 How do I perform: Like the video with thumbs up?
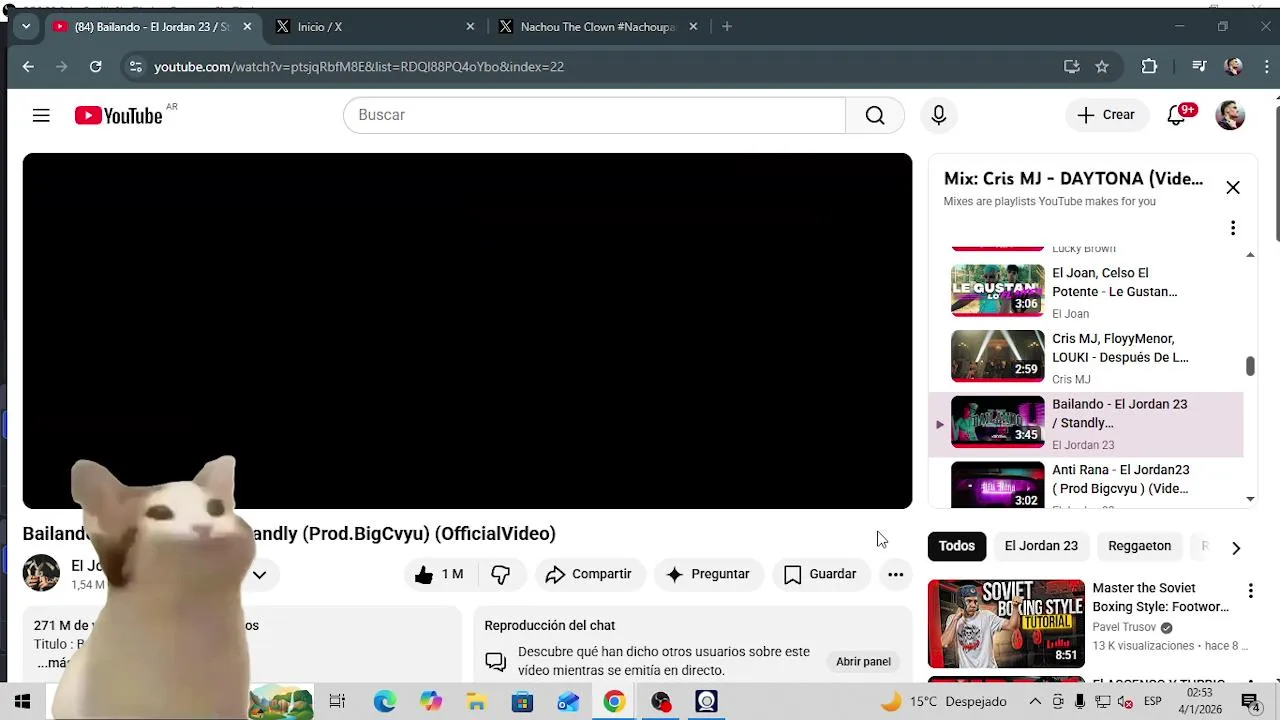click(439, 574)
